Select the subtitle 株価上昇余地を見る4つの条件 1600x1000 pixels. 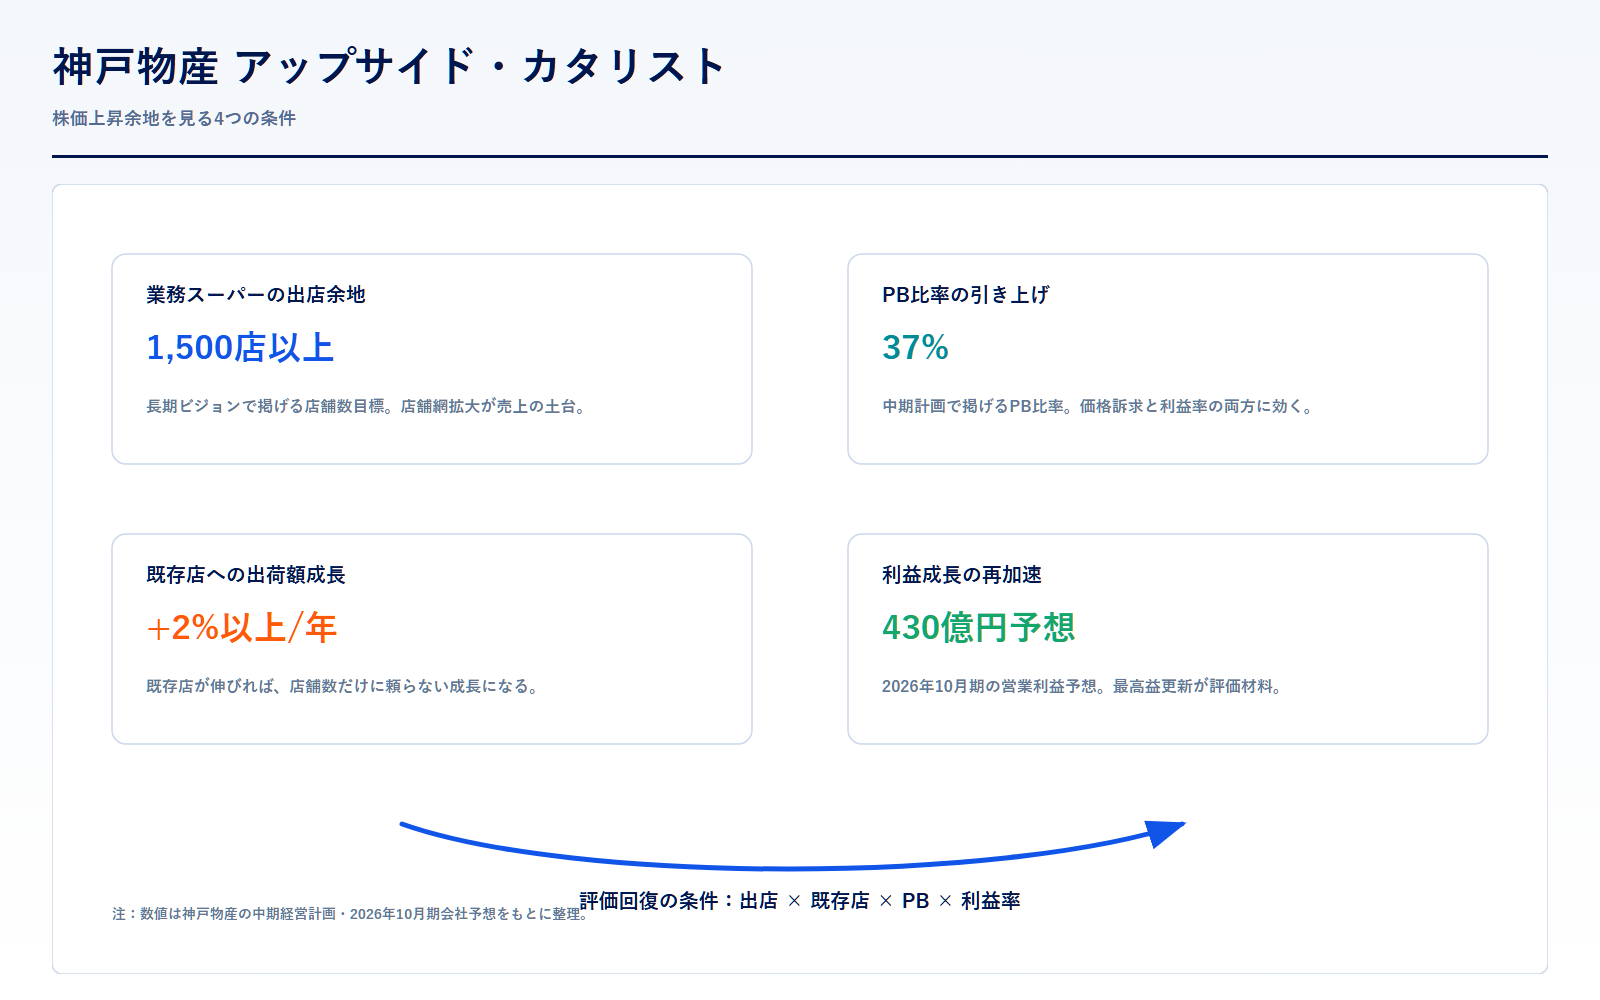click(x=174, y=118)
